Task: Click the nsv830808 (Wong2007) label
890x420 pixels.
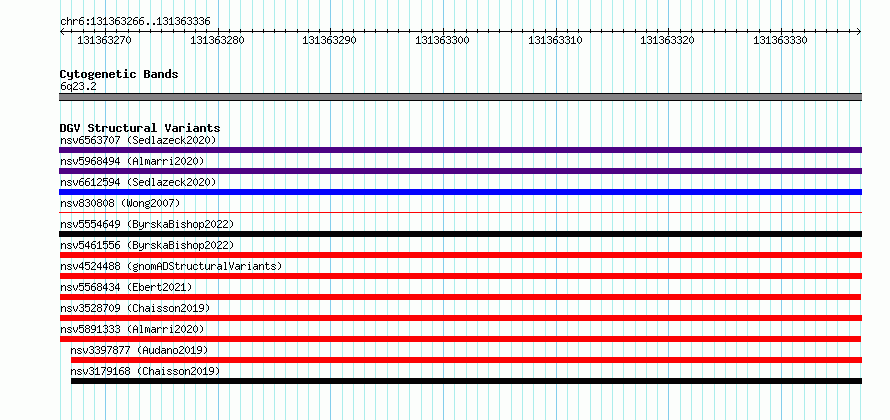Action: (120, 203)
